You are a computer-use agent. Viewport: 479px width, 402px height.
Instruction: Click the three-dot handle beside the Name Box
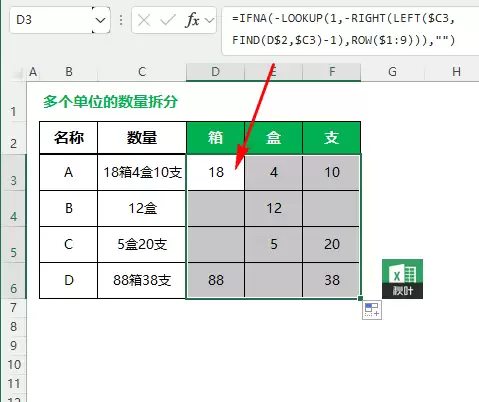121,20
